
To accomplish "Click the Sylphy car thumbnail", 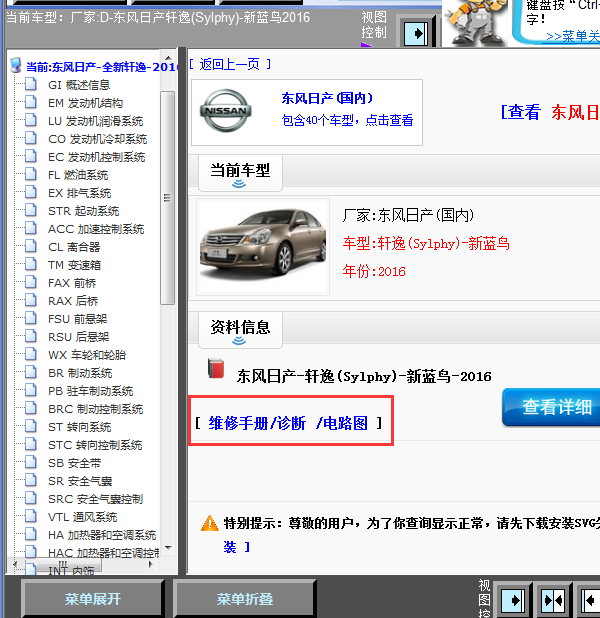I will (263, 247).
